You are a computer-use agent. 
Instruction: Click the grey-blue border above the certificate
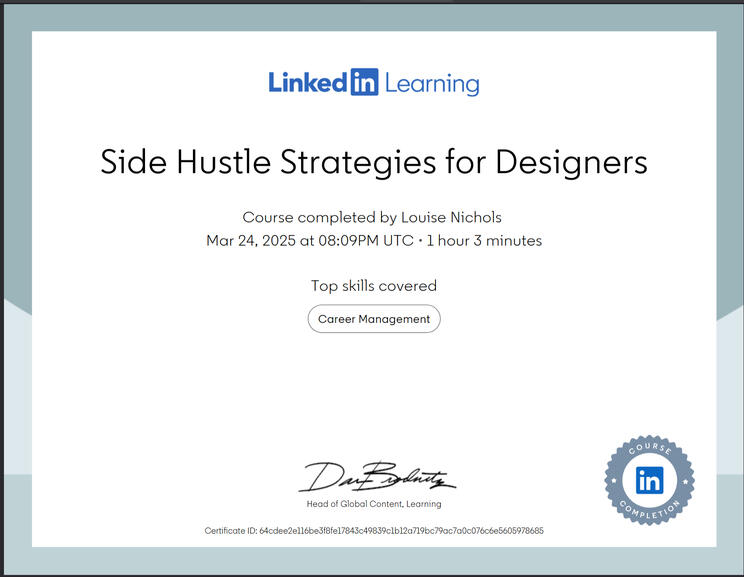(x=373, y=17)
